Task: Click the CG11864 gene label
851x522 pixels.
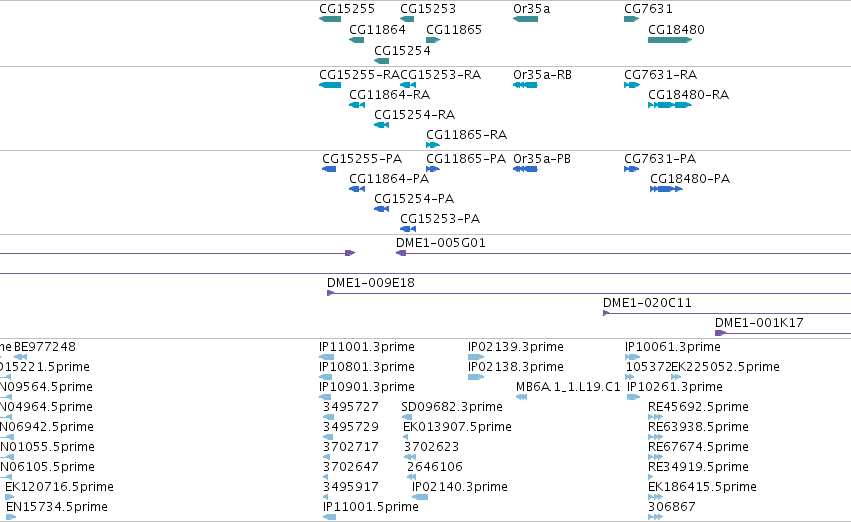Action: point(377,29)
